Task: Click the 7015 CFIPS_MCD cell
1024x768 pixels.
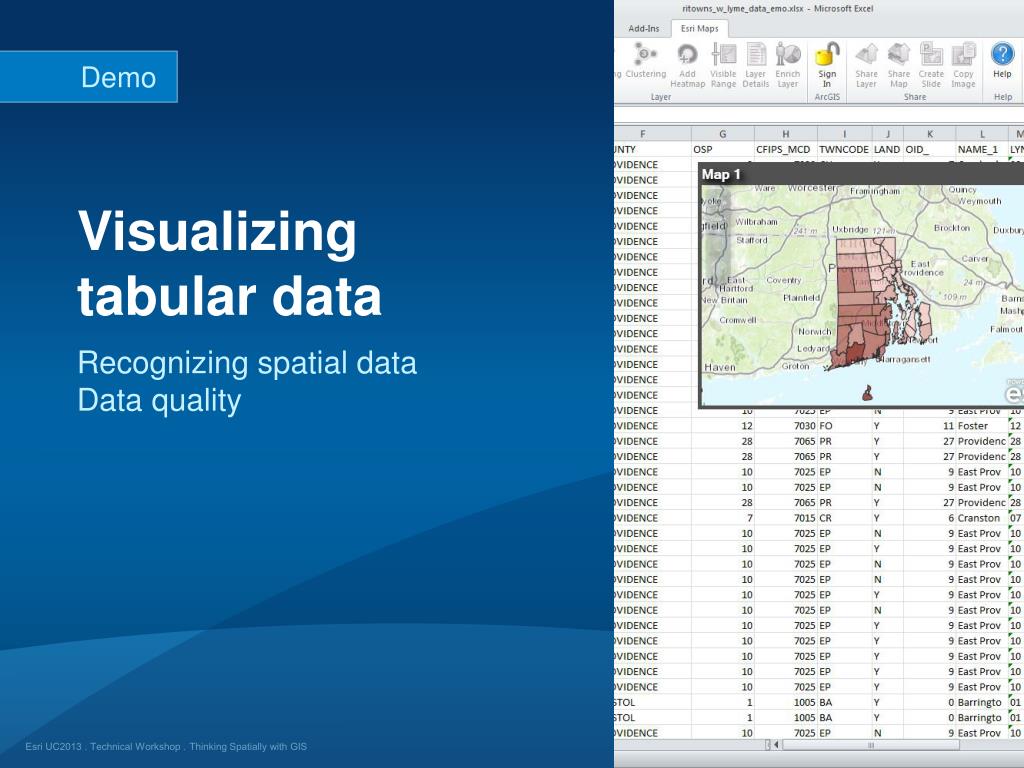Action: click(786, 518)
